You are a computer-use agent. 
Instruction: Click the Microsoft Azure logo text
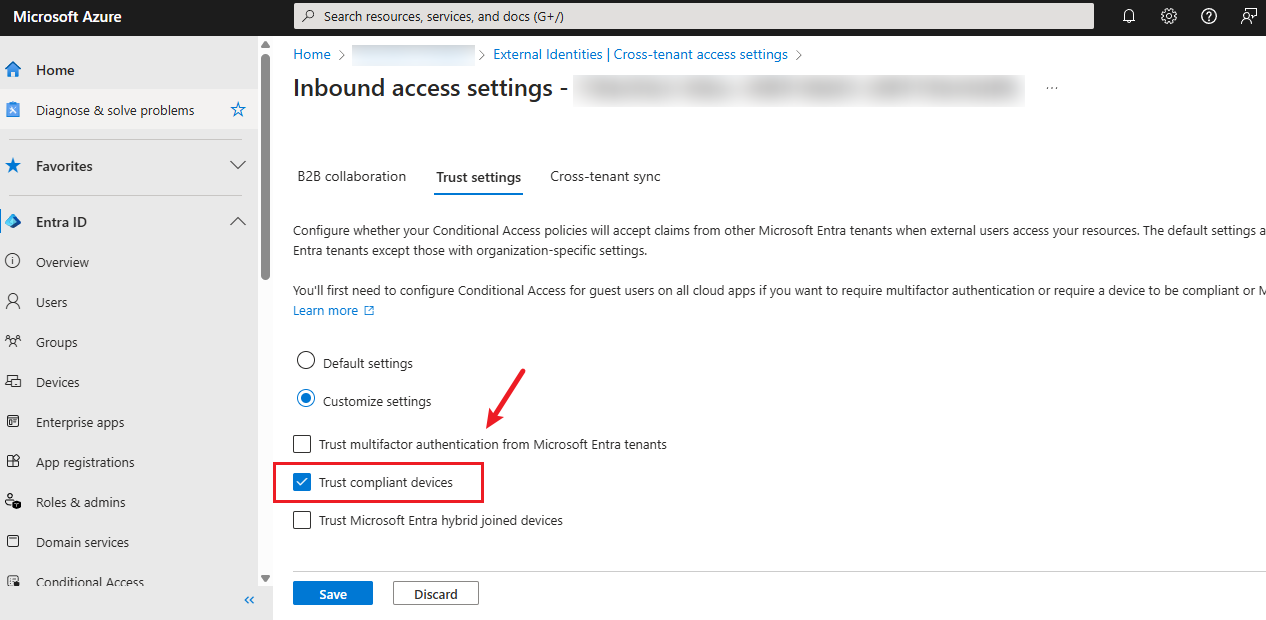pos(67,16)
